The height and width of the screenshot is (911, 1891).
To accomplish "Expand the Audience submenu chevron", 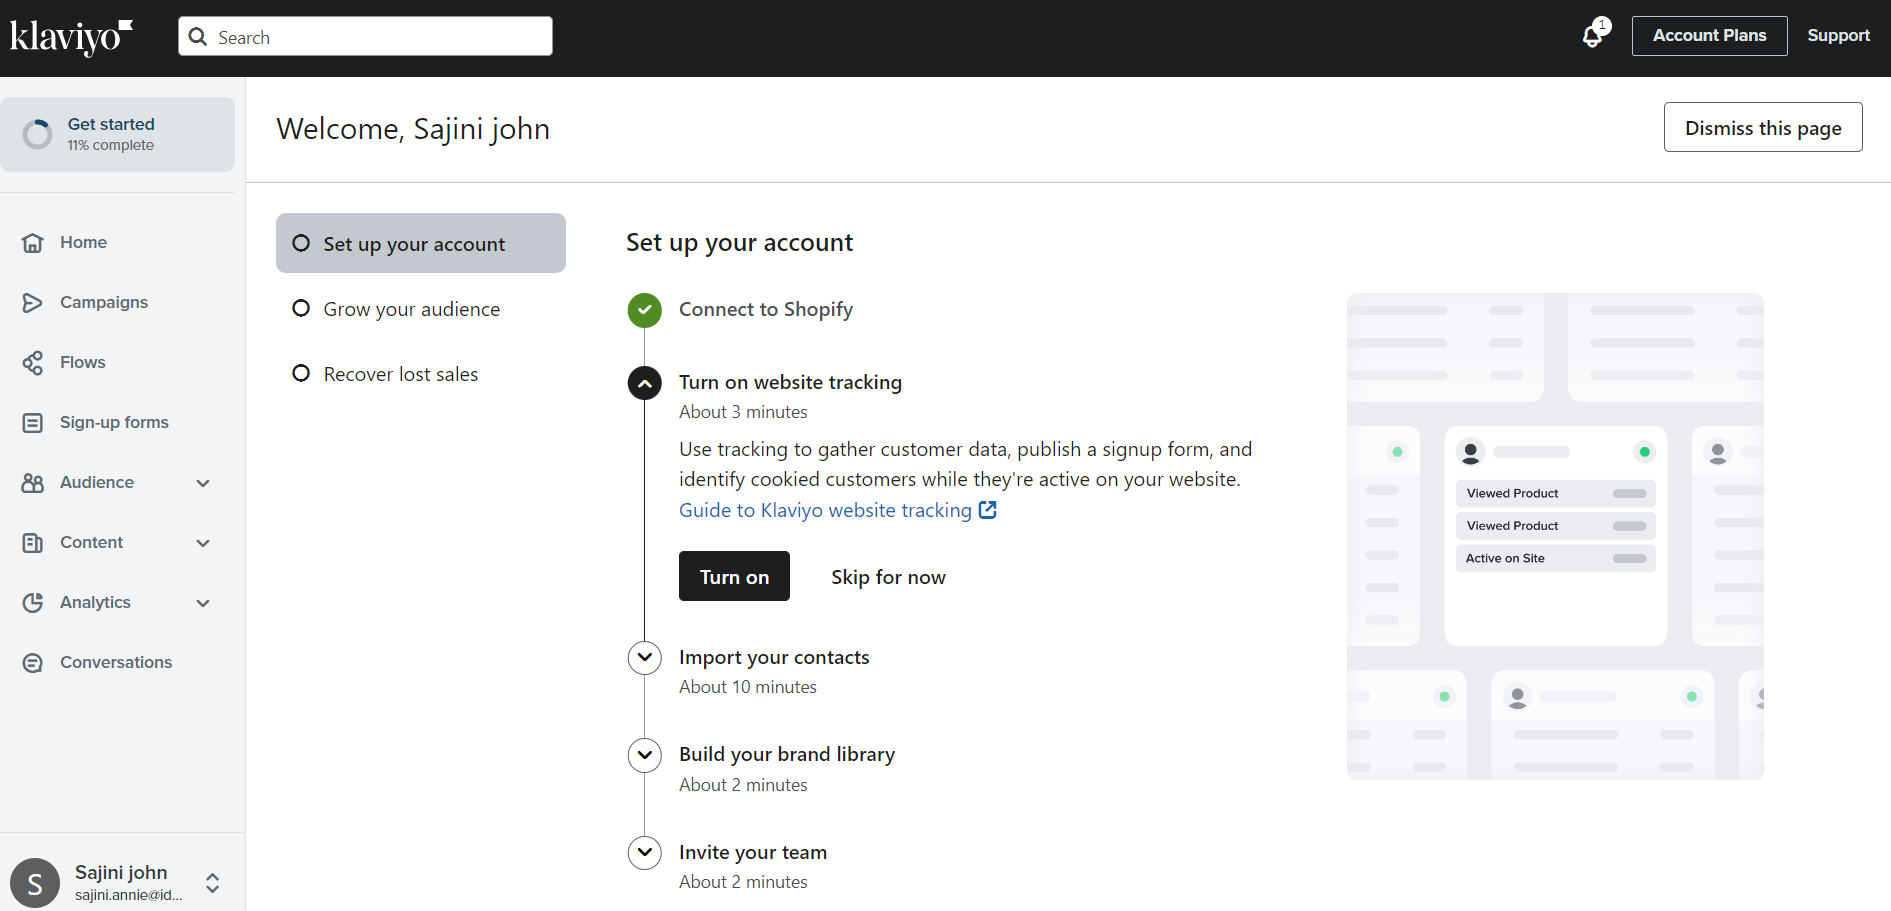I will [203, 483].
